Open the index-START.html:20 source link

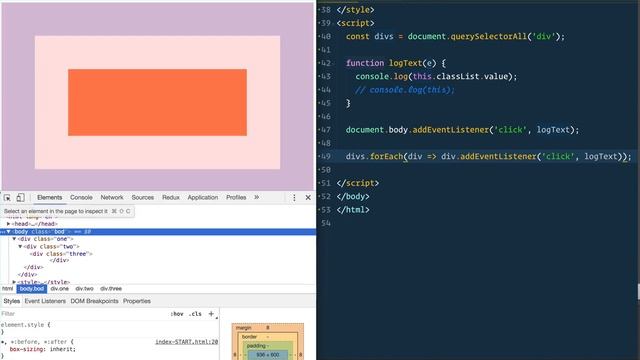pyautogui.click(x=187, y=342)
